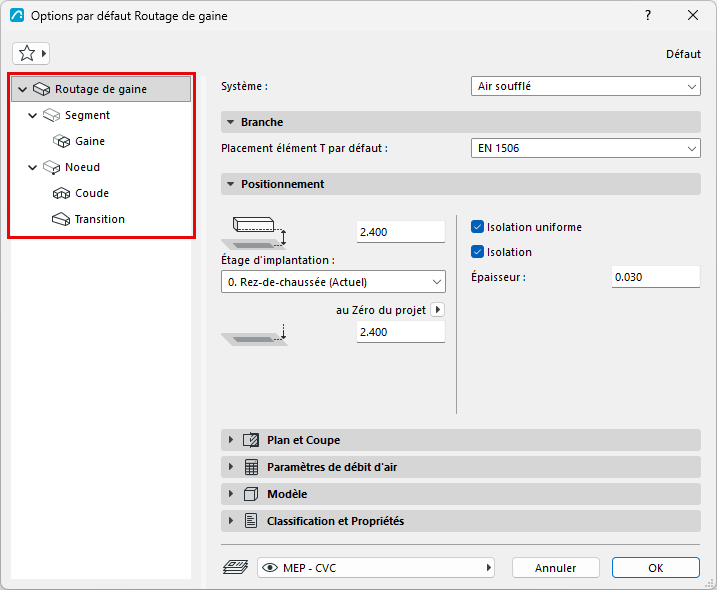Open the Étage d'implantation dropdown
The height and width of the screenshot is (590, 717).
333,282
